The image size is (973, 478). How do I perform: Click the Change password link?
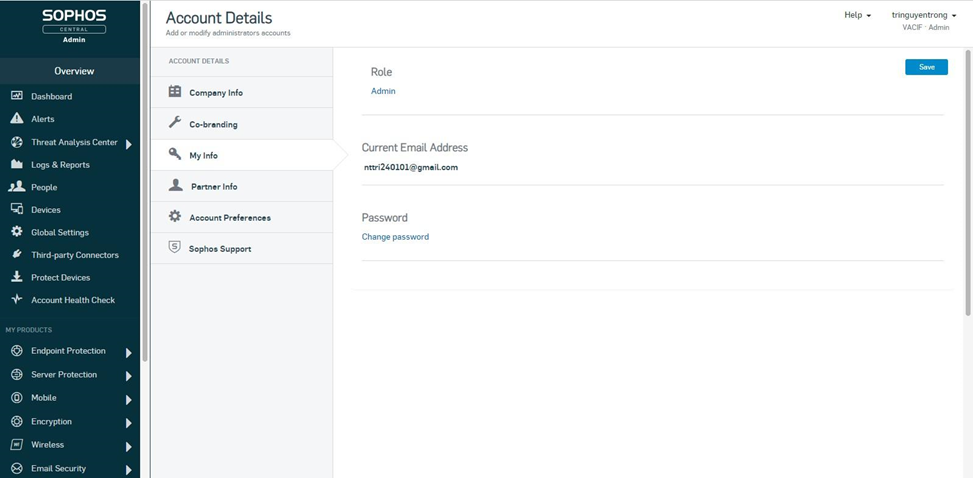tap(395, 237)
